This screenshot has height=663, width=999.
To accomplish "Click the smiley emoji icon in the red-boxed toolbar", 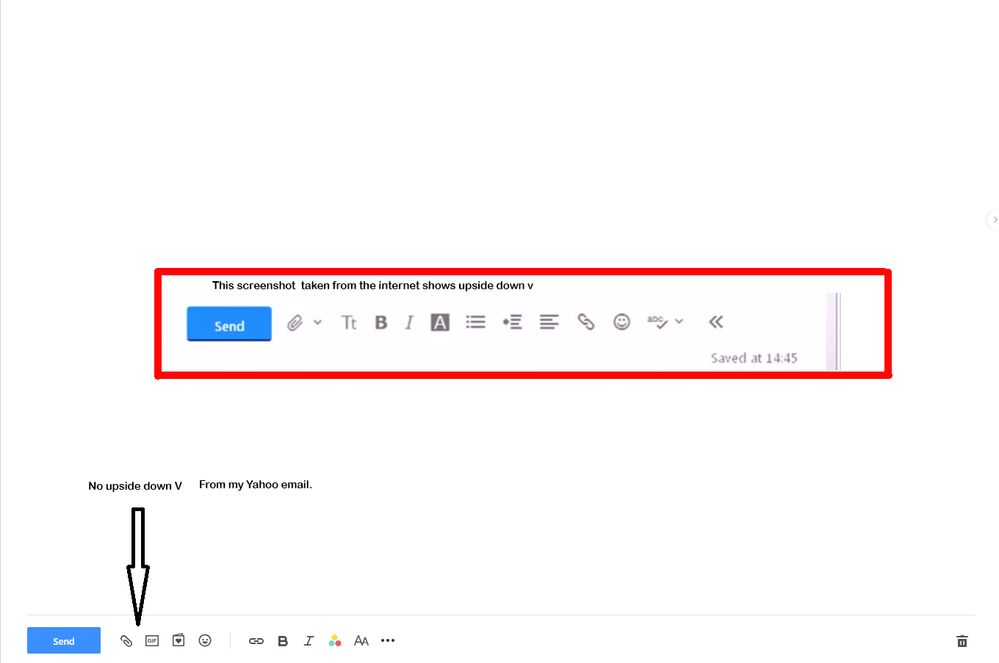I will [622, 322].
